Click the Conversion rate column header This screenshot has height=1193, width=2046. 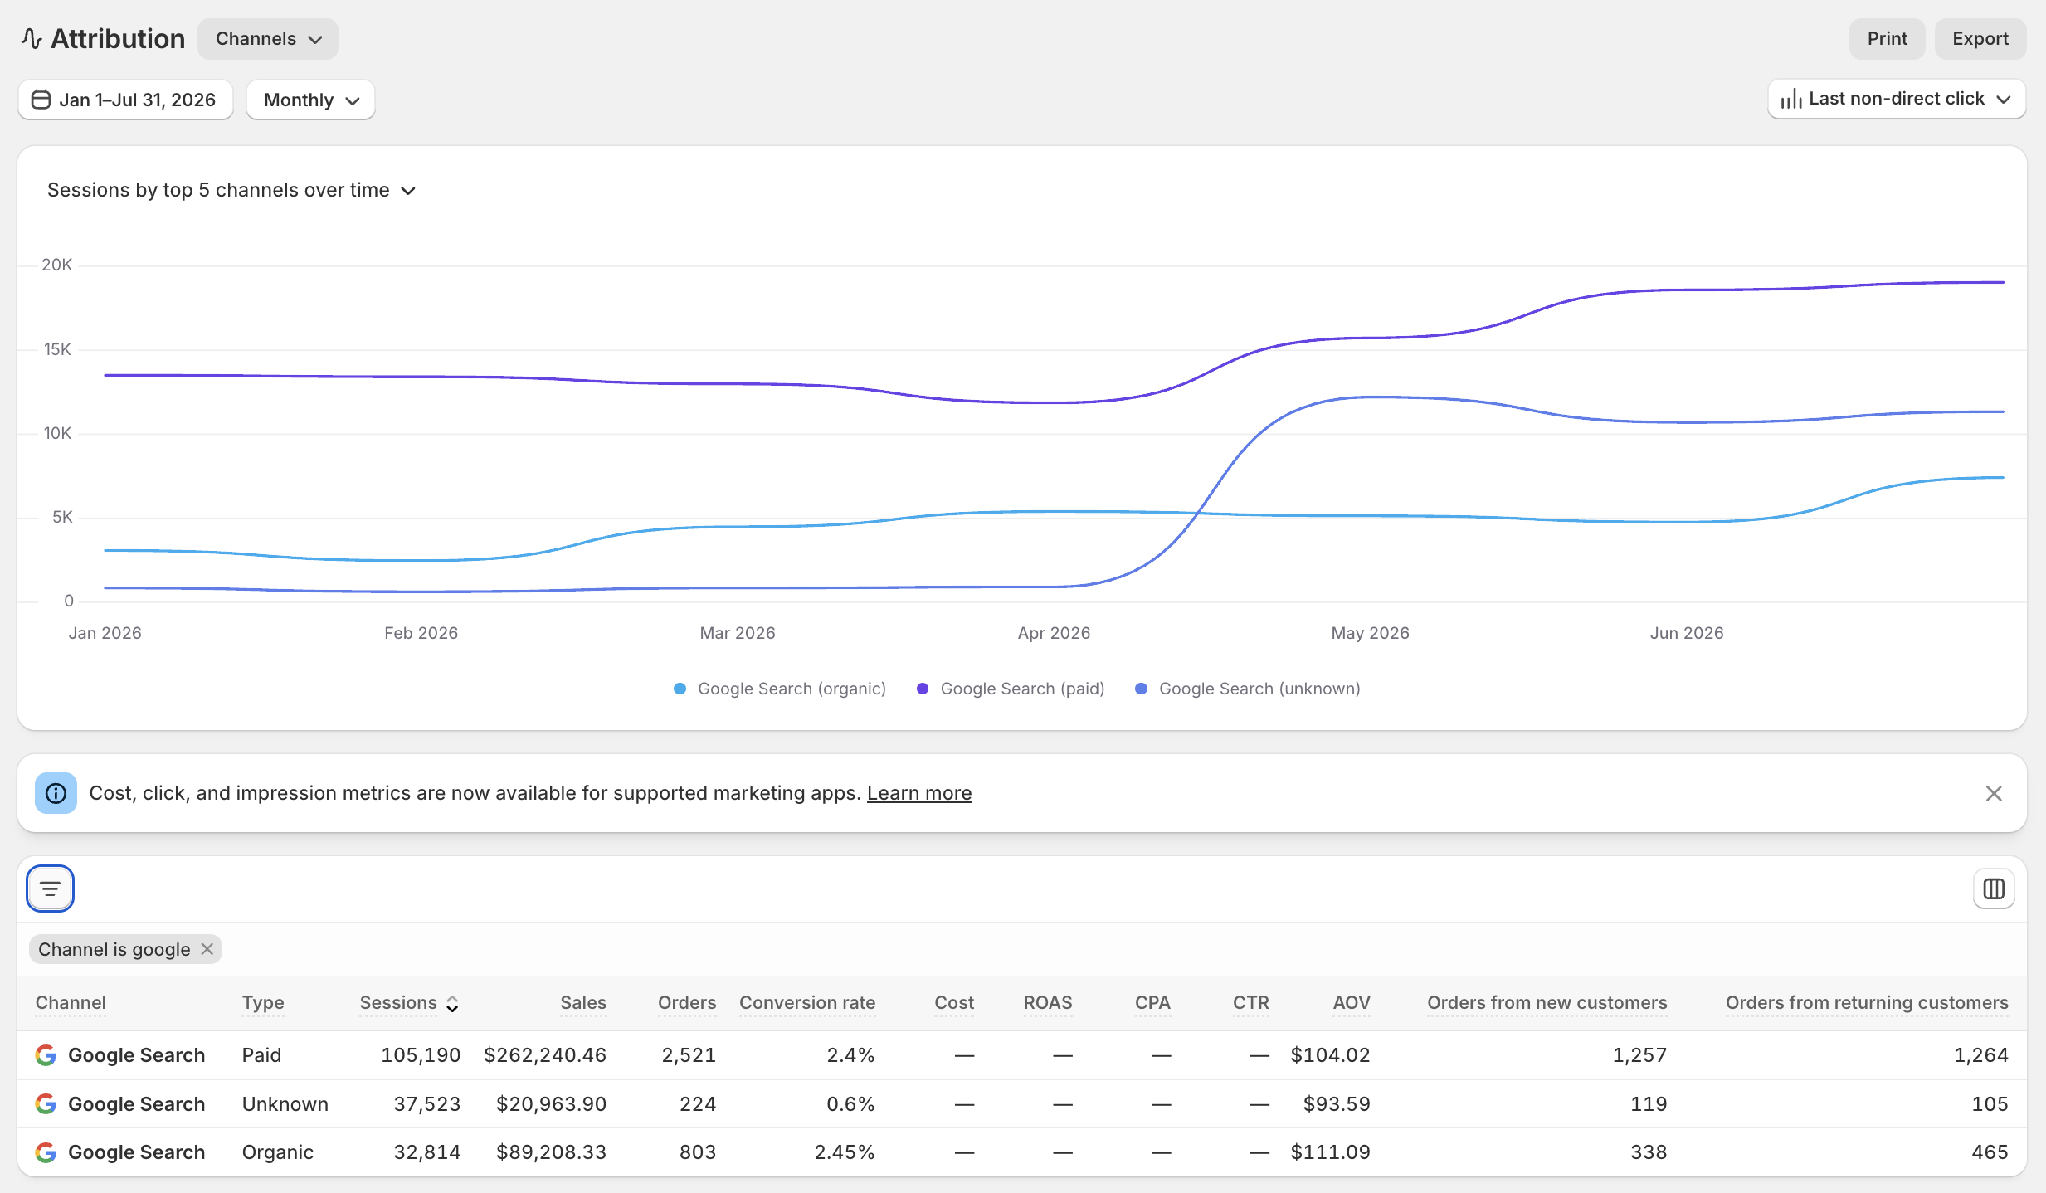point(807,1003)
